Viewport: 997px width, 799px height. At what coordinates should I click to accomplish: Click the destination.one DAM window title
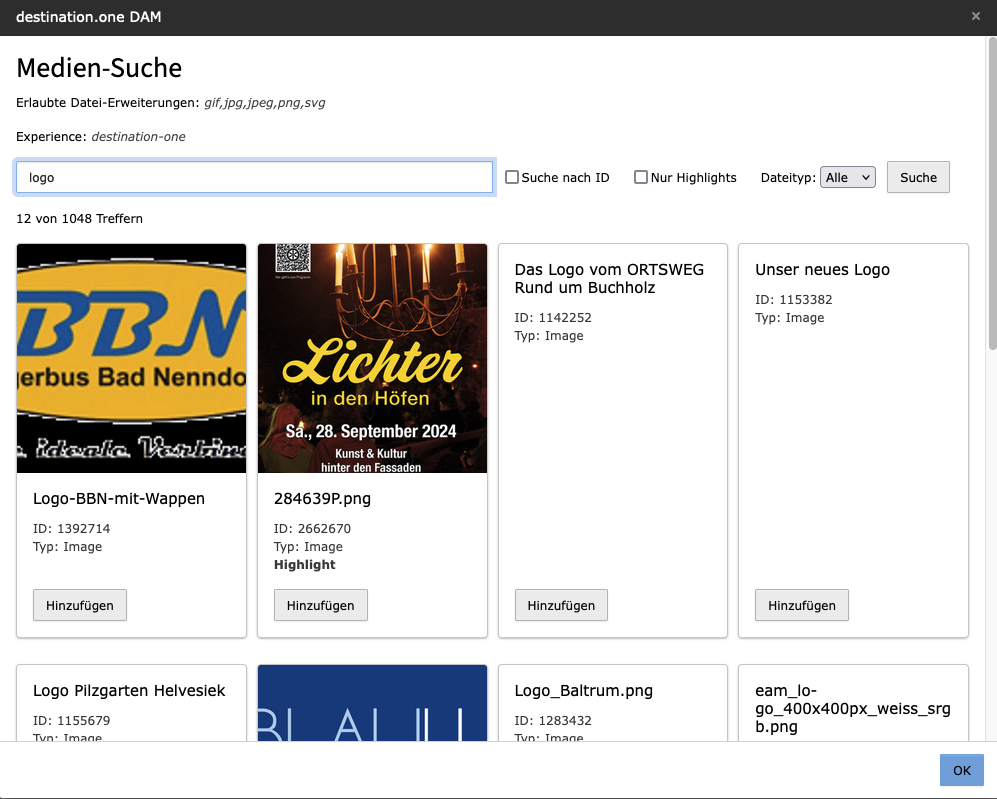pos(88,17)
